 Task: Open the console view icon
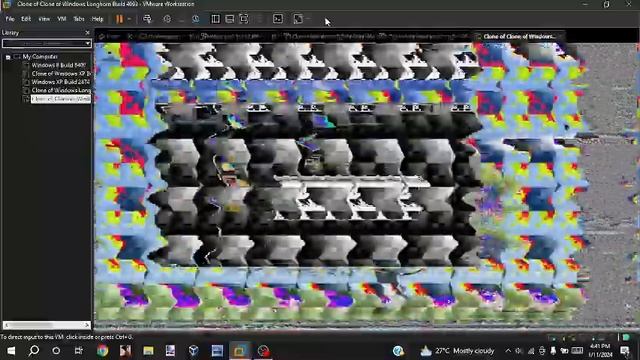point(278,19)
